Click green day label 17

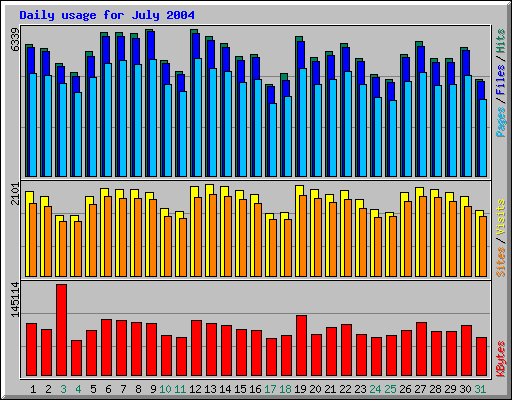[x=270, y=389]
